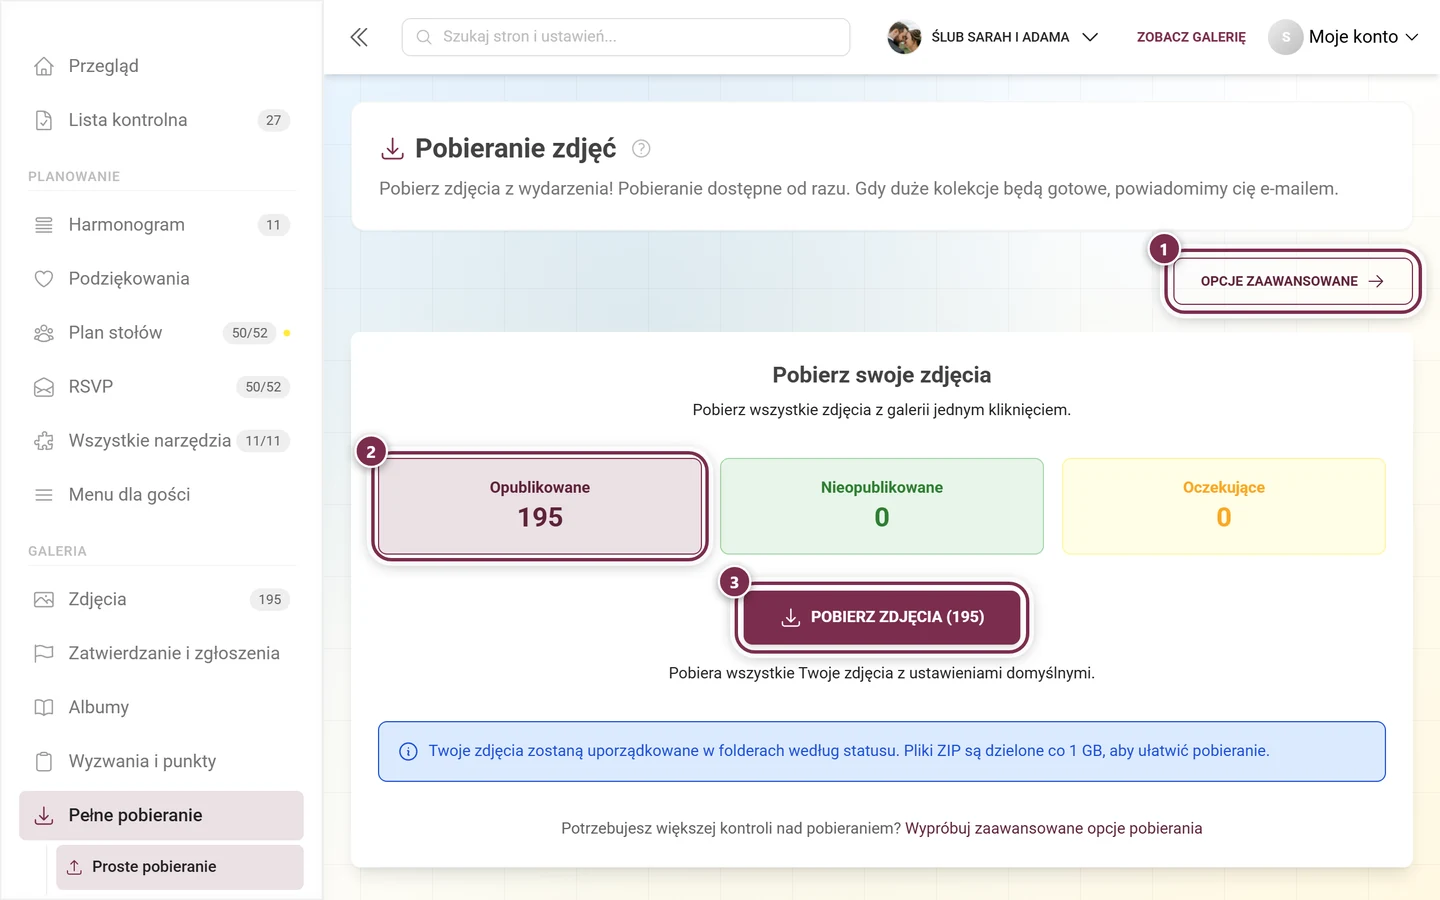Select the Nieopublikowane 0 card
The image size is (1440, 900).
(882, 506)
